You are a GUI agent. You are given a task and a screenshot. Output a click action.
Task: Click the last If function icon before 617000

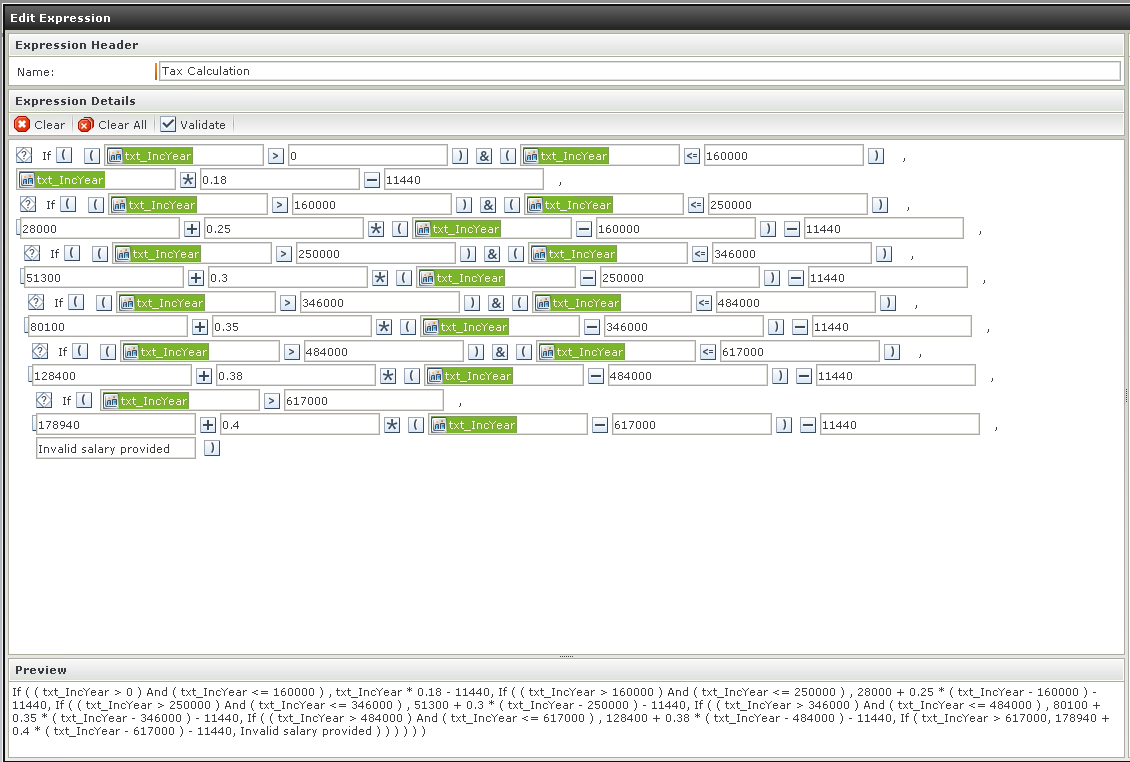pyautogui.click(x=44, y=400)
